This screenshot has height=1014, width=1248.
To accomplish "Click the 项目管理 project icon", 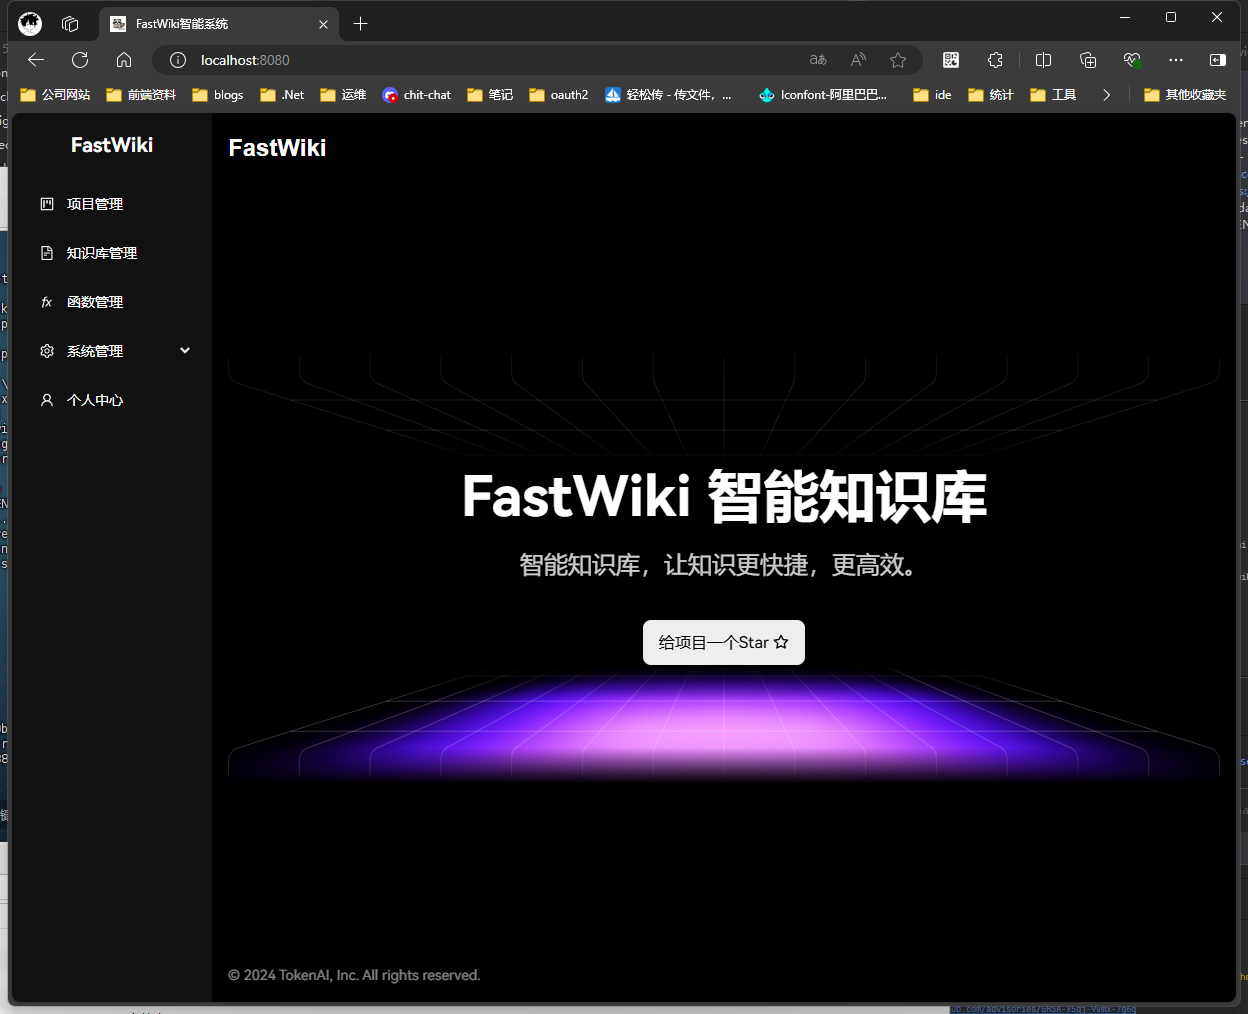I will click(47, 204).
